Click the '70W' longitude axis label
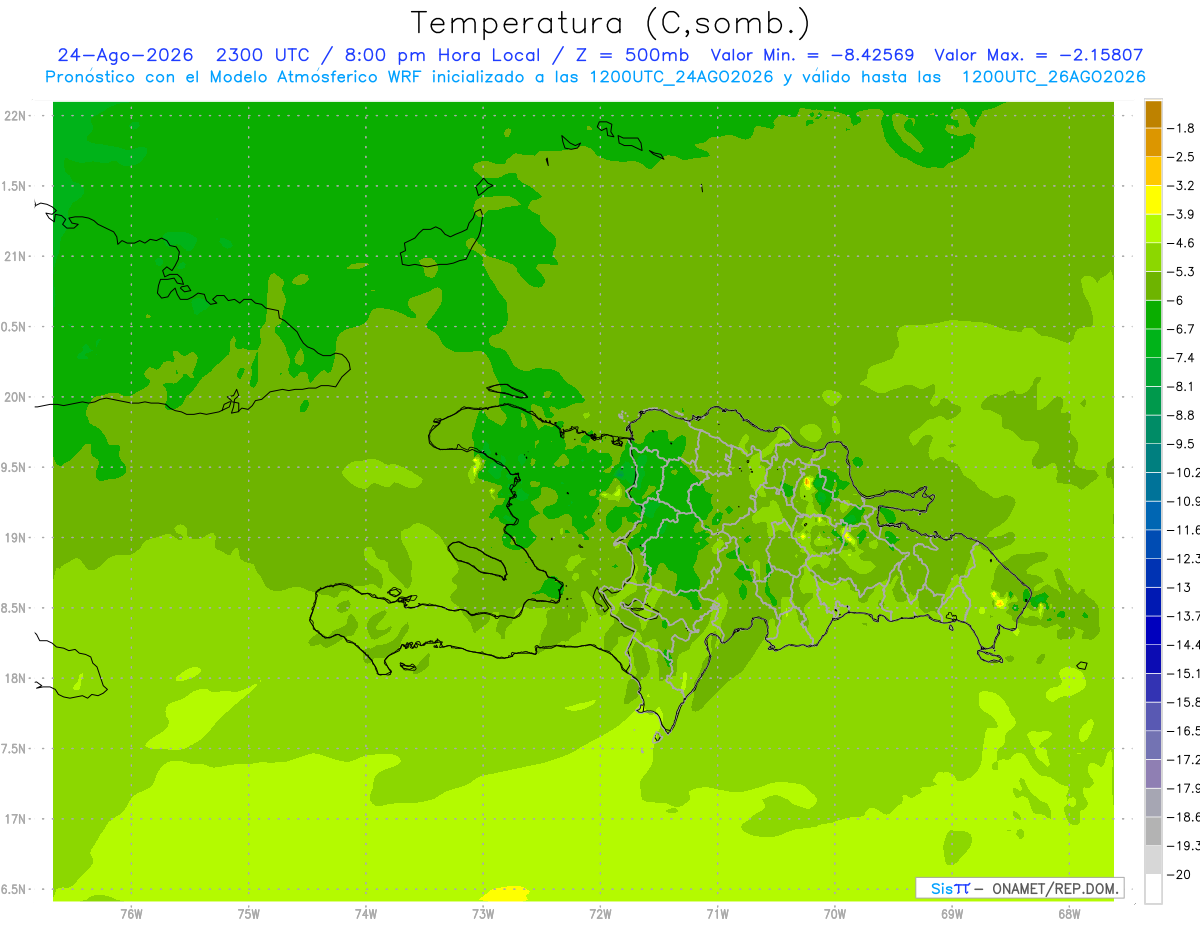This screenshot has height=927, width=1200. pos(835,914)
